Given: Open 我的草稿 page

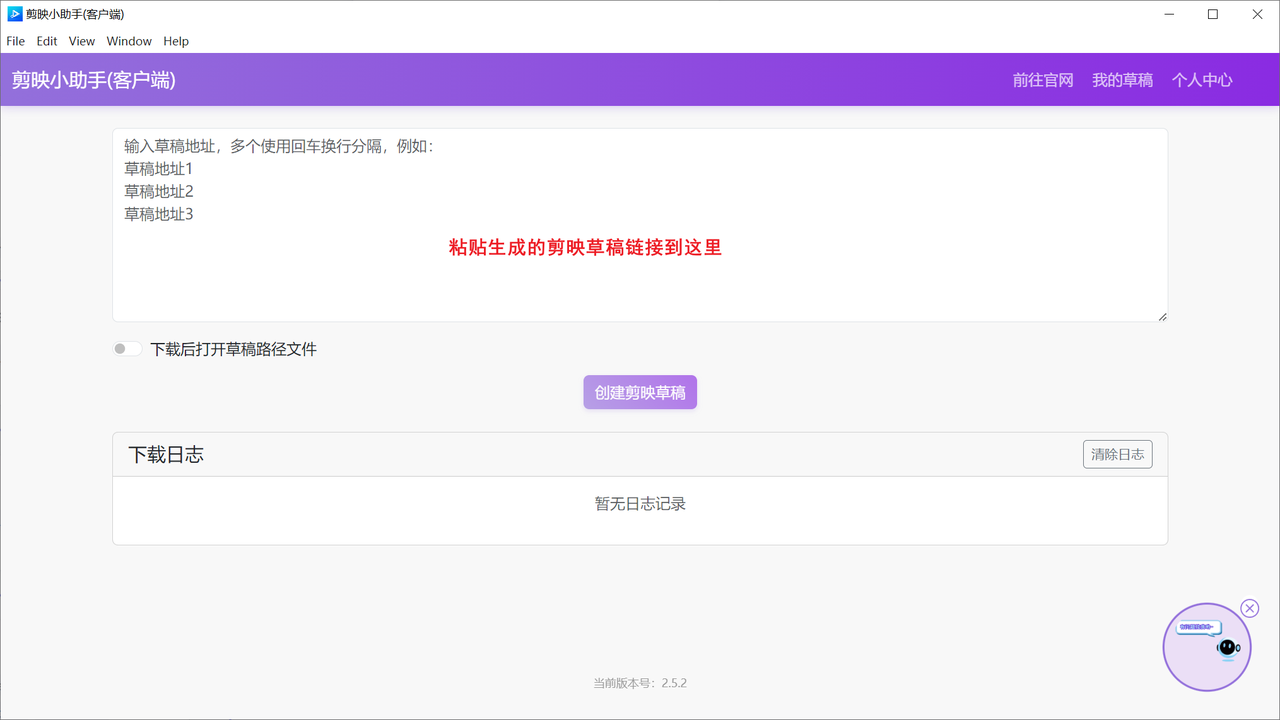Looking at the screenshot, I should [x=1122, y=80].
